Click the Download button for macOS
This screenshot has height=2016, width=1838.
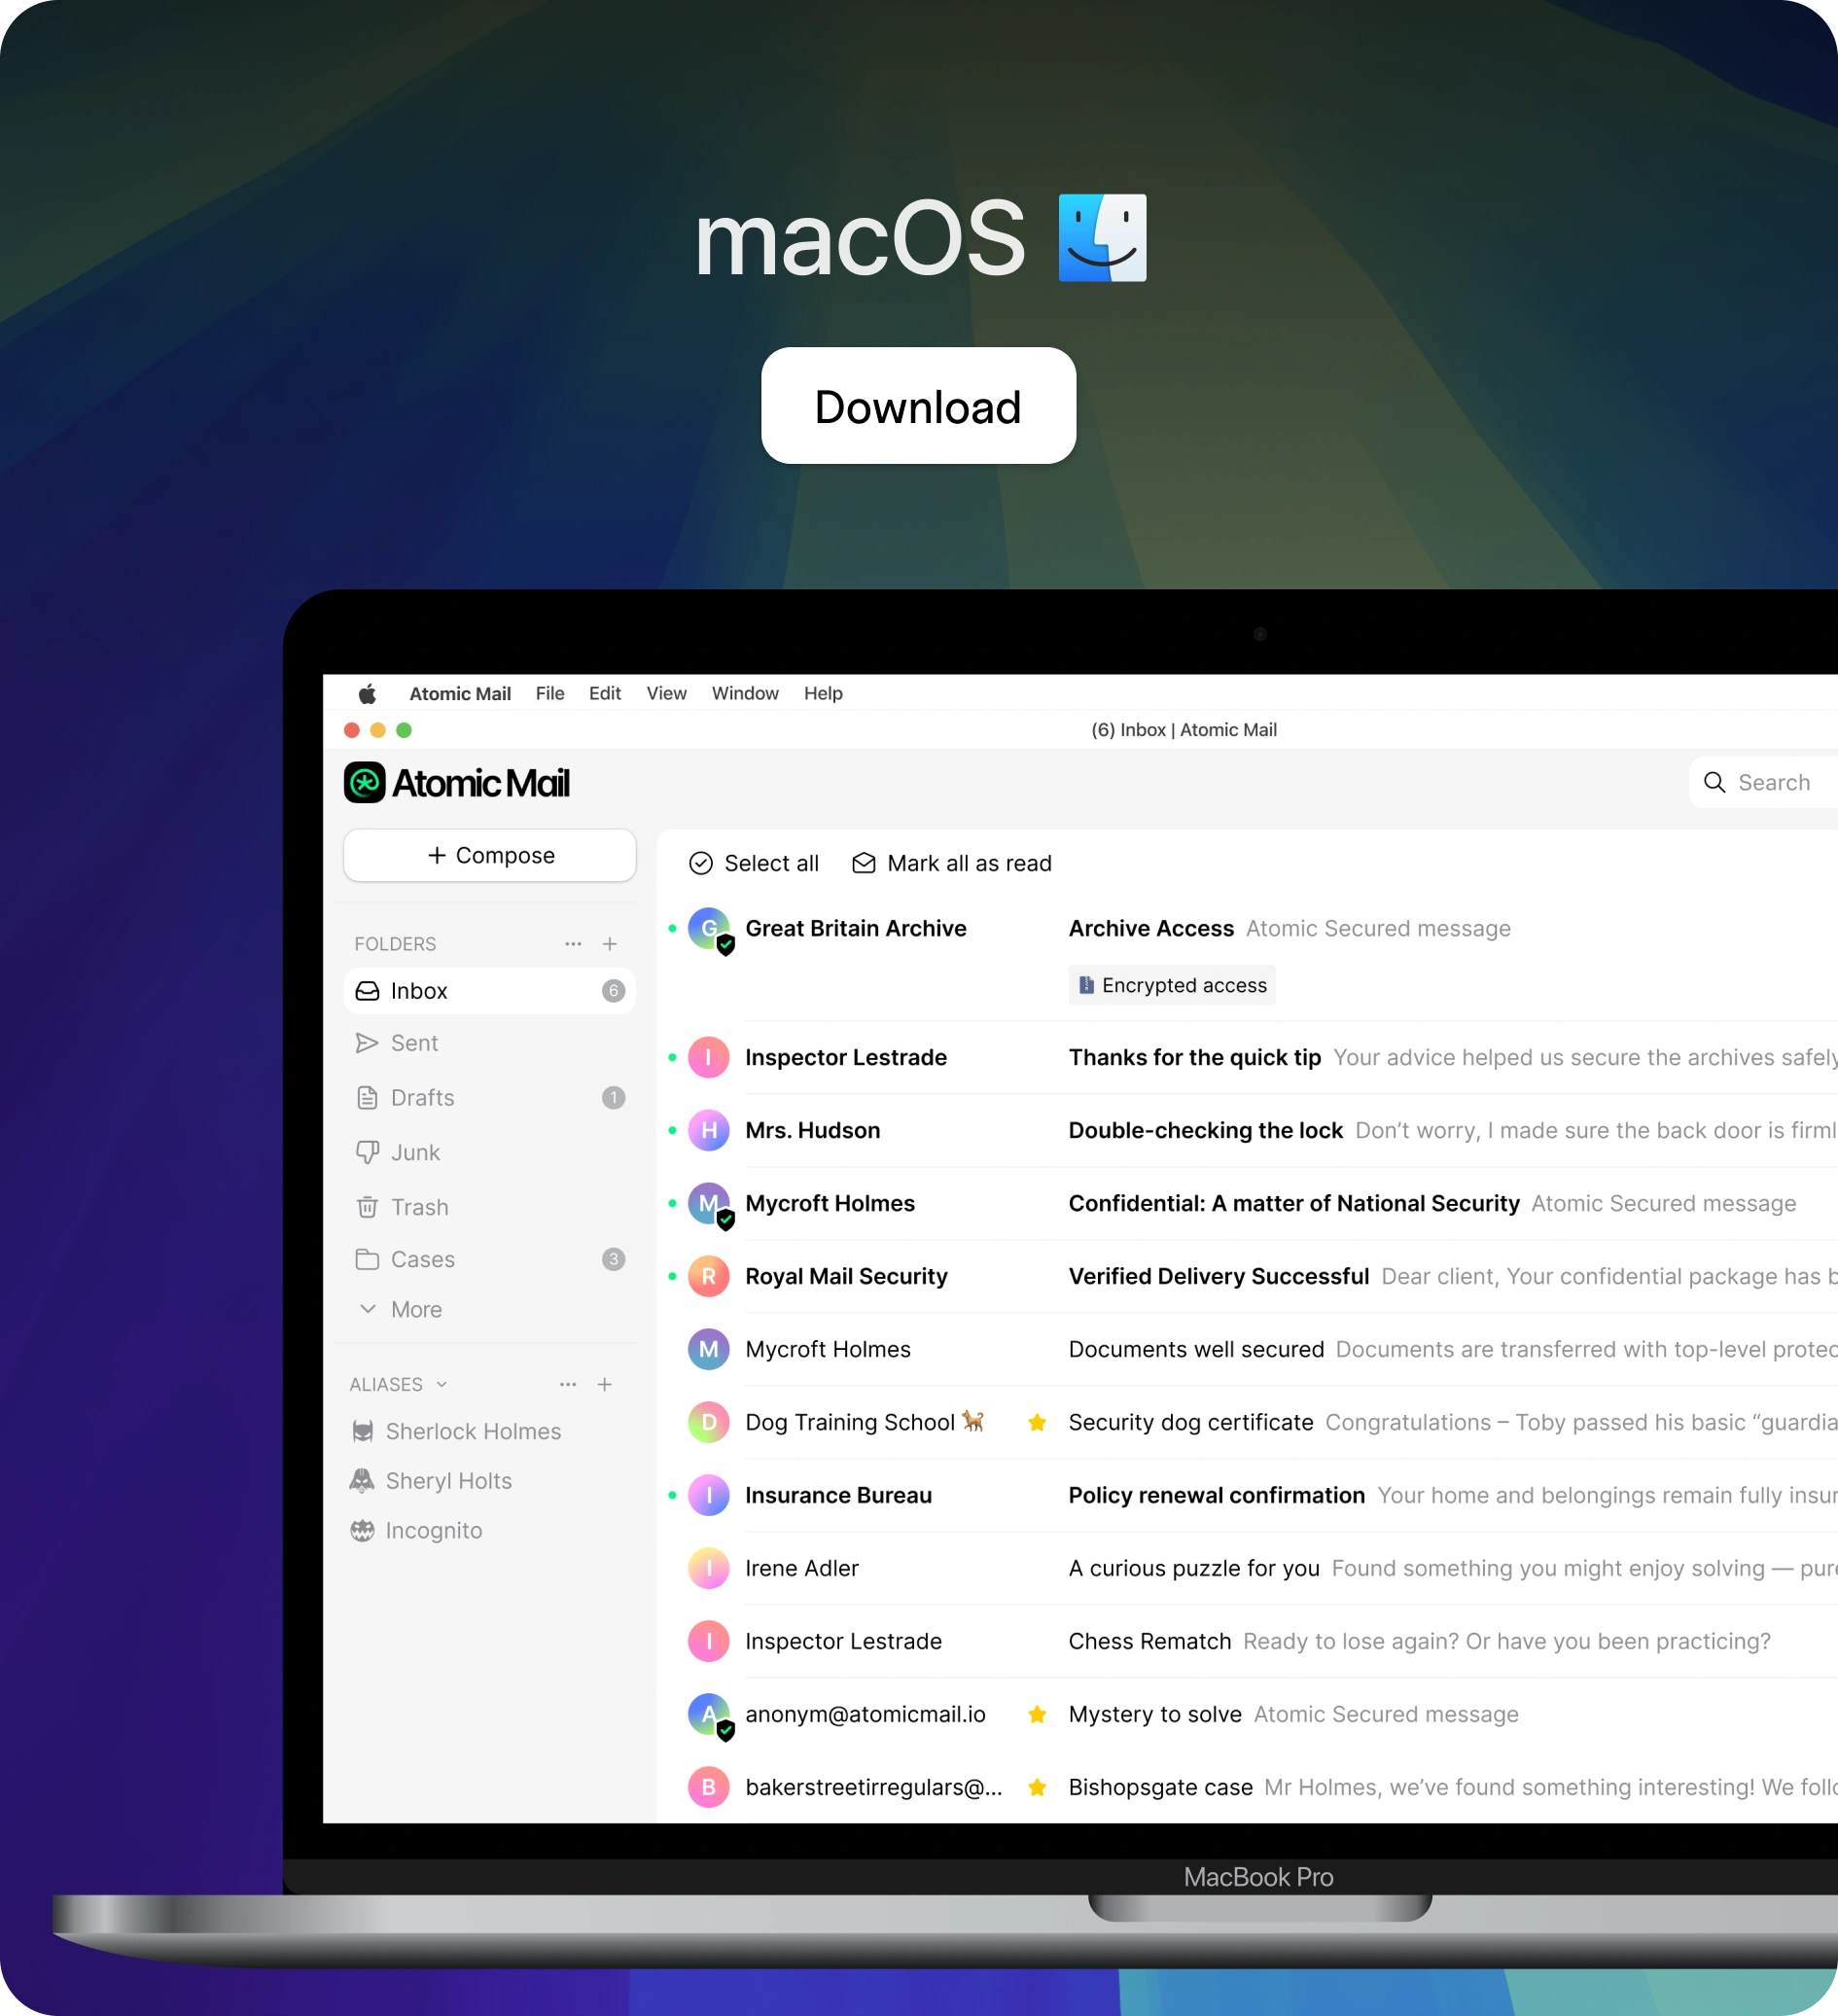[x=918, y=405]
